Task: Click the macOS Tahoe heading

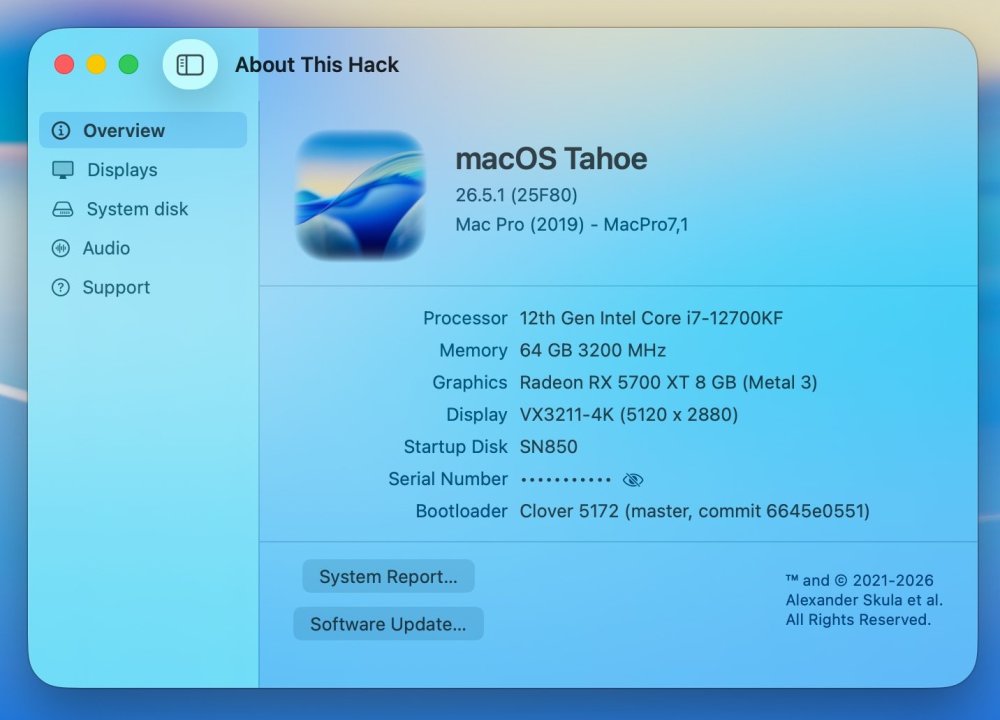Action: coord(551,158)
